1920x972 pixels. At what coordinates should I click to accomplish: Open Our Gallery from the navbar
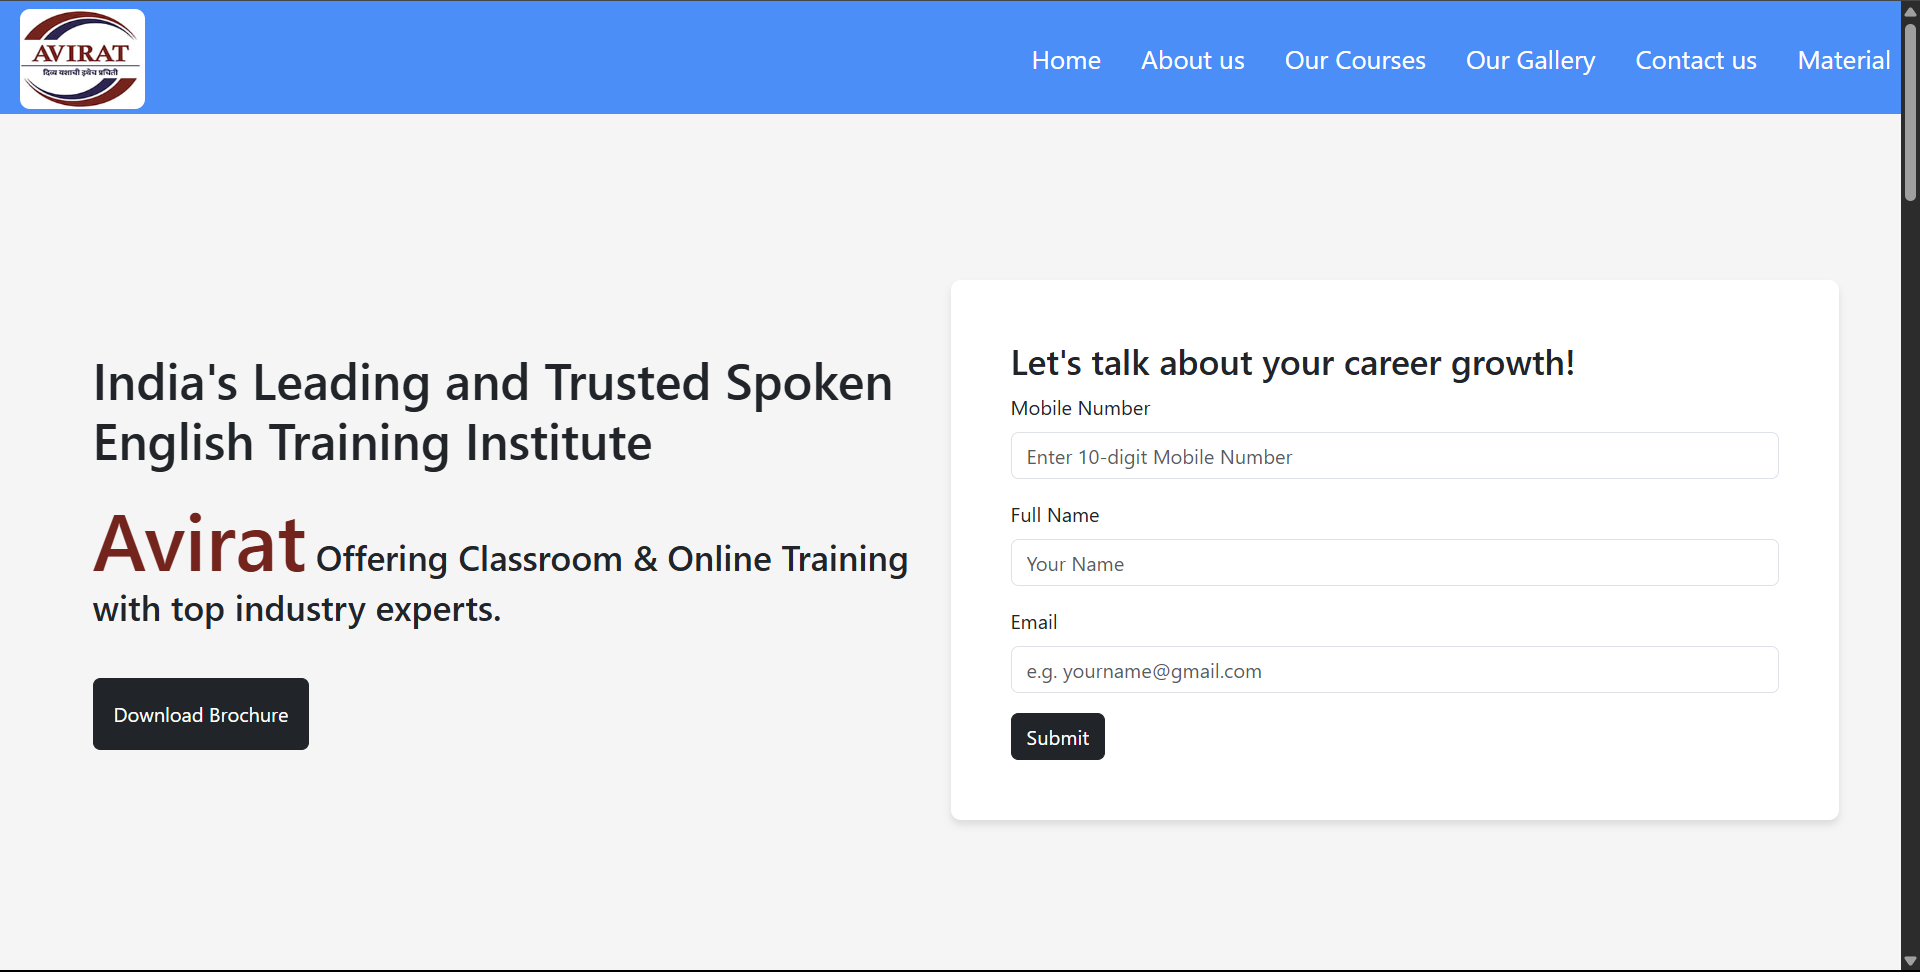tap(1529, 60)
